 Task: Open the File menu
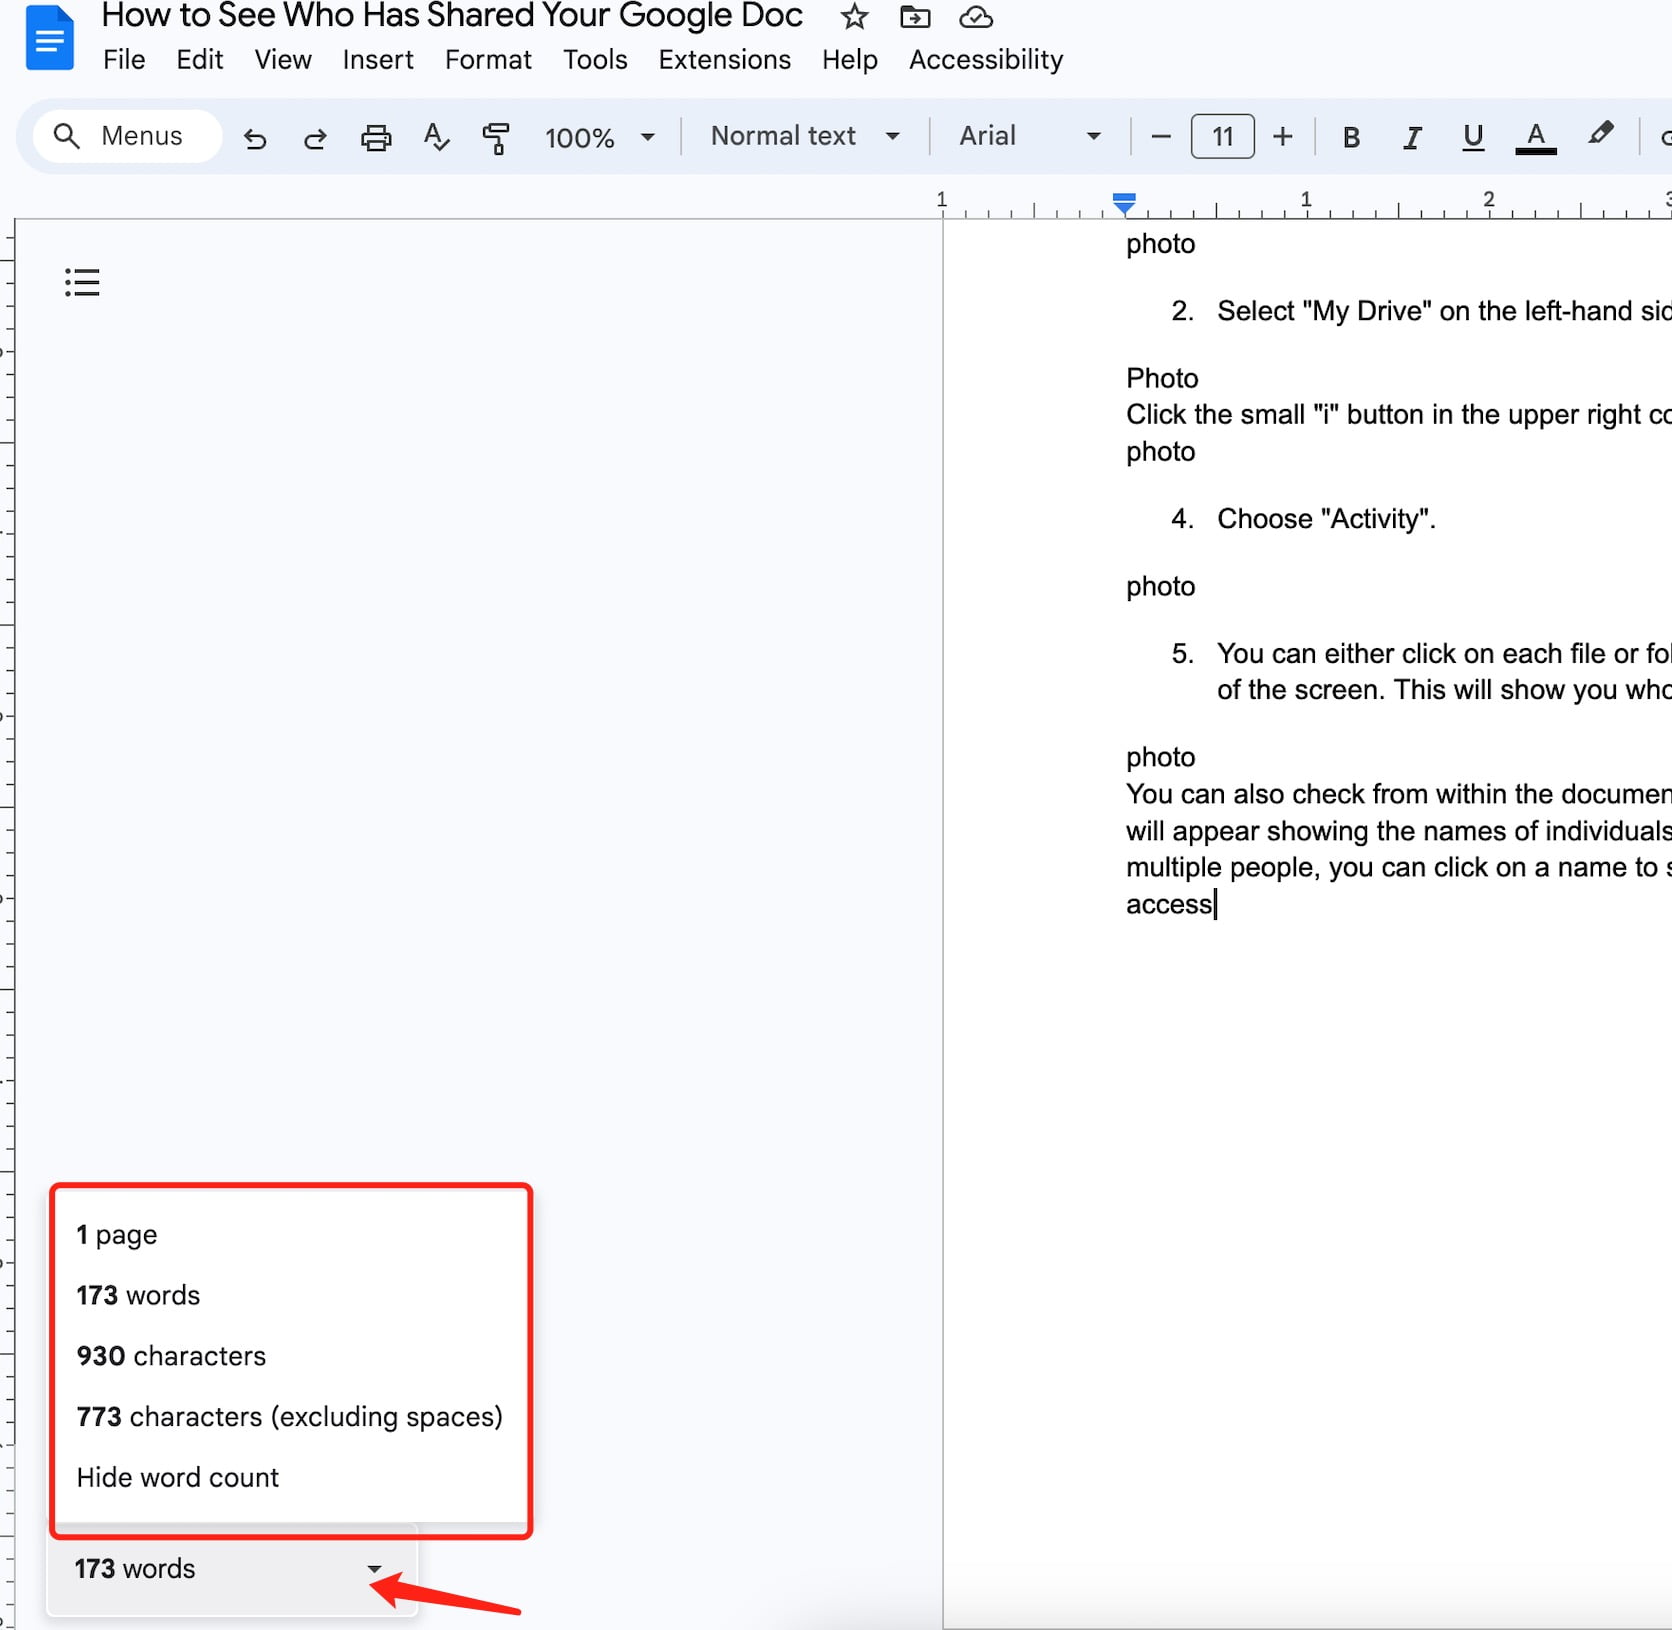point(124,60)
